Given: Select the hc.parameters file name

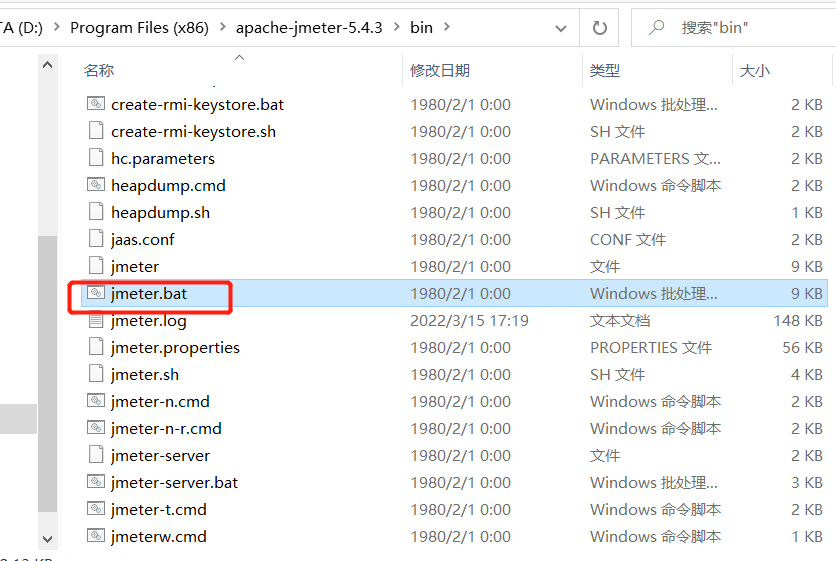Looking at the screenshot, I should click(163, 159).
